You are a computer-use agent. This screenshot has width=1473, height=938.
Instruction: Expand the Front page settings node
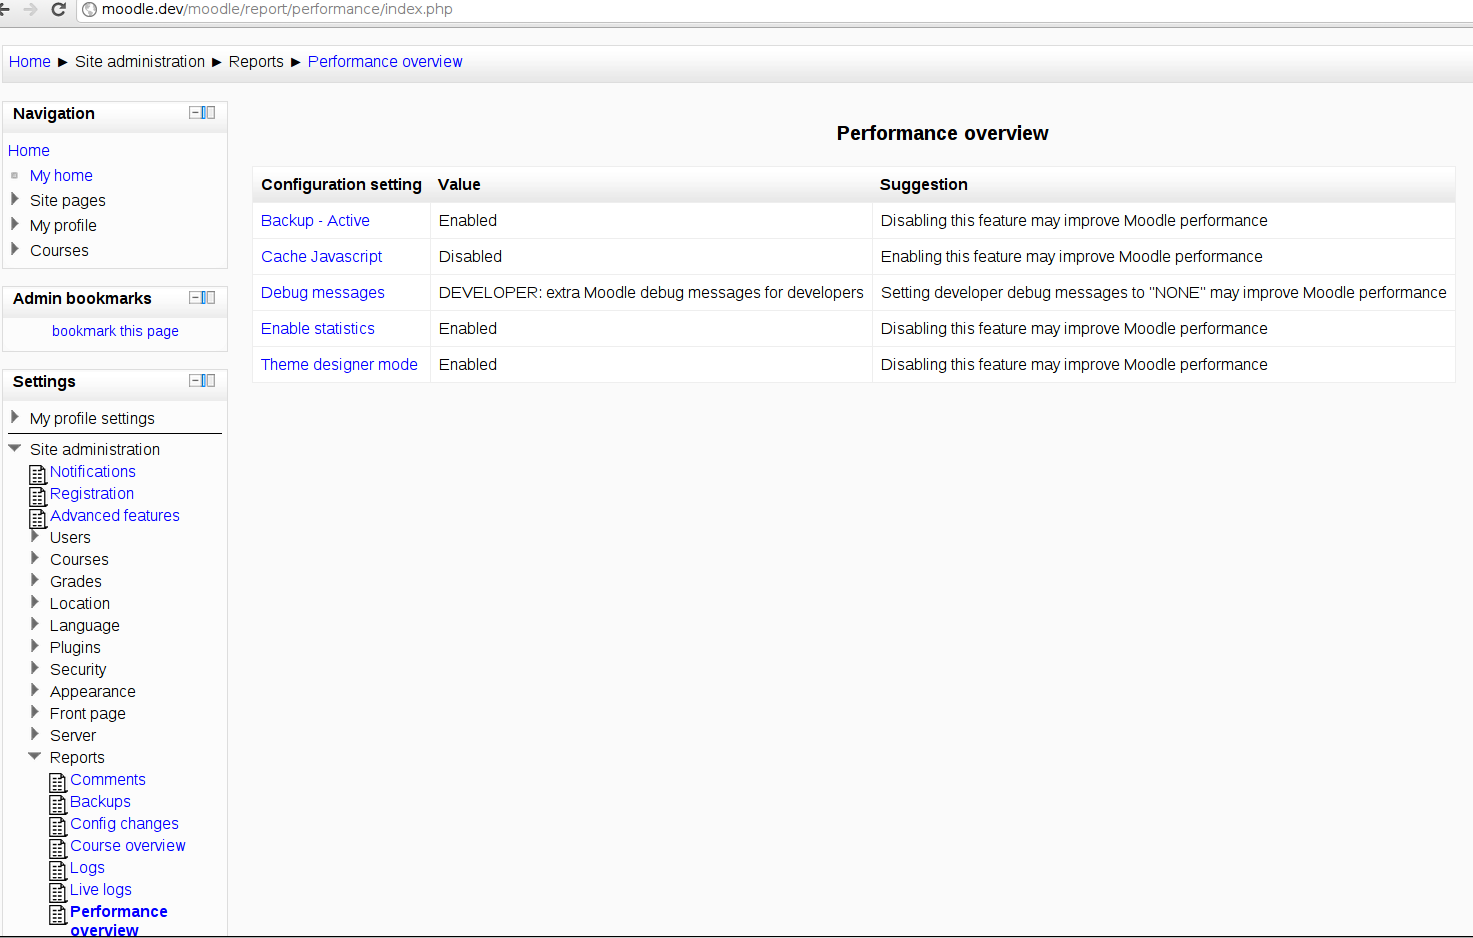pos(35,712)
